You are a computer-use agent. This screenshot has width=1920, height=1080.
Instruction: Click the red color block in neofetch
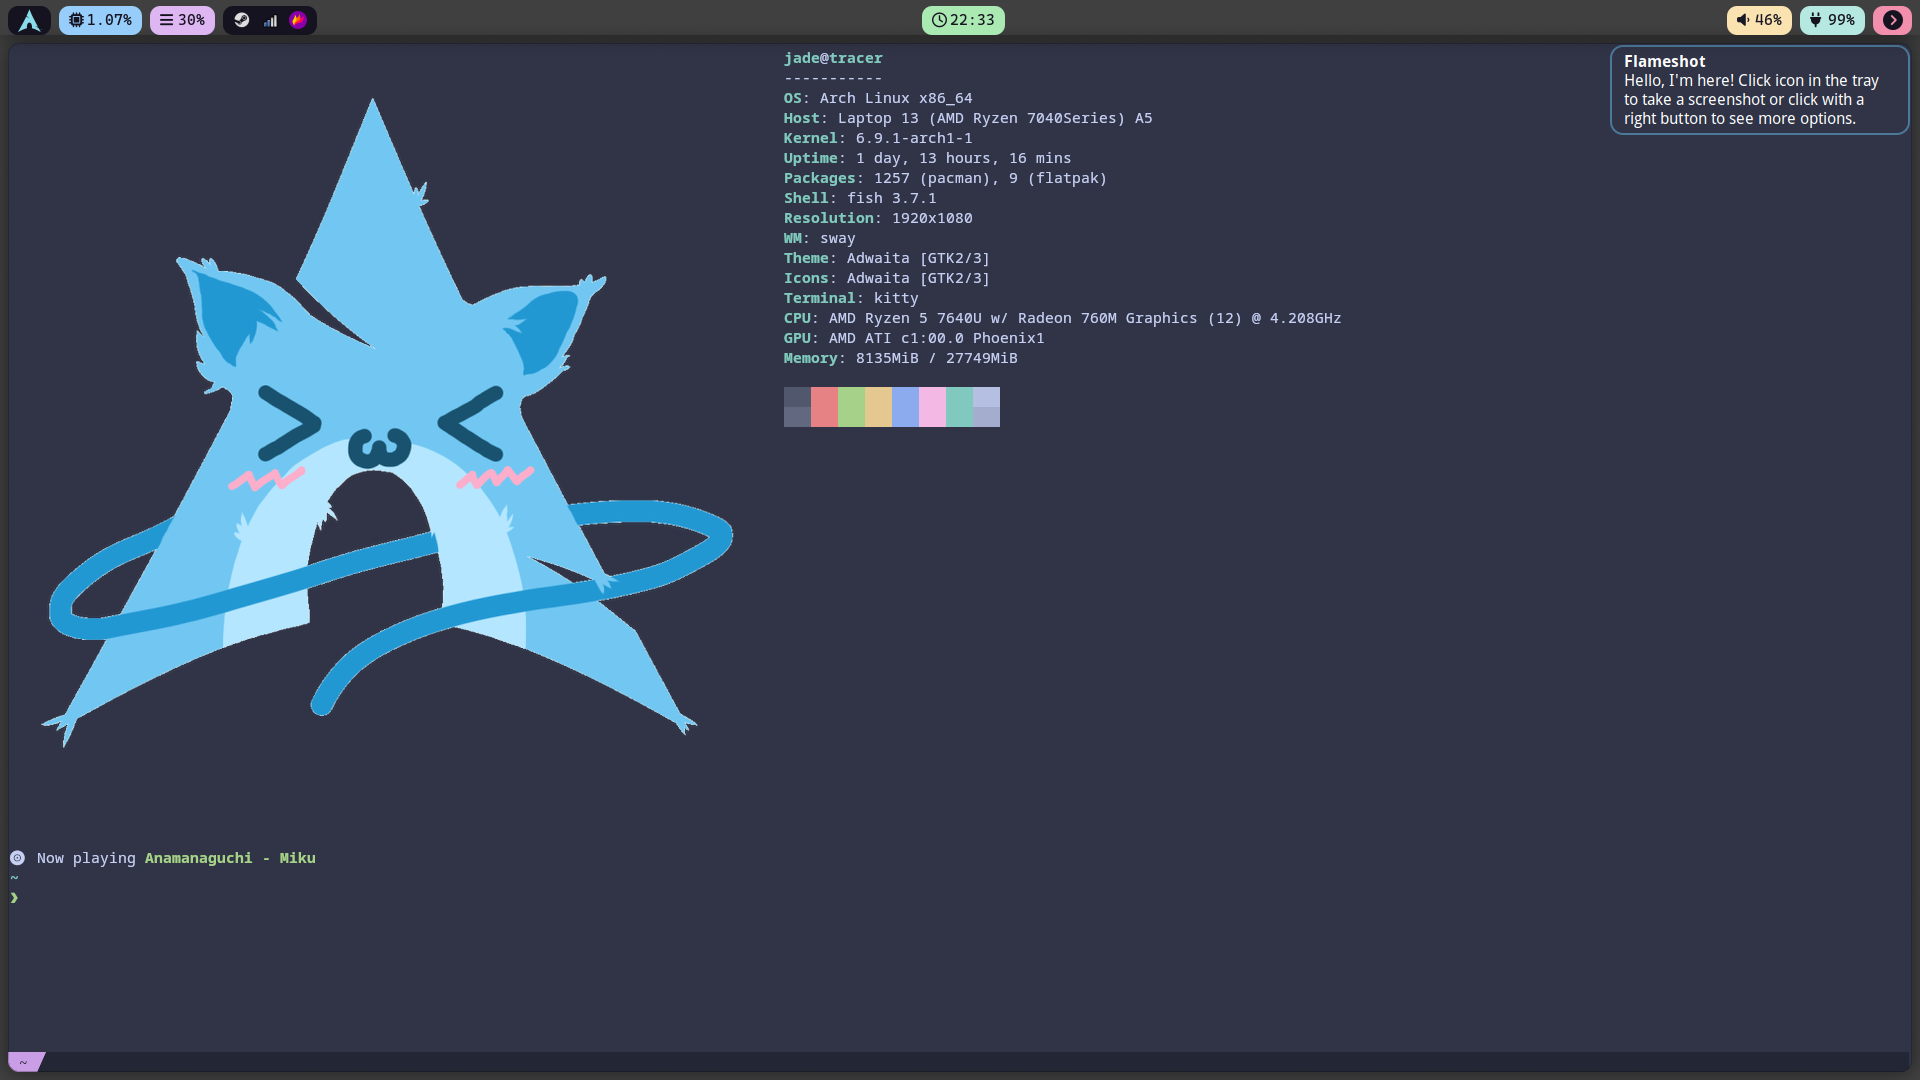[824, 407]
